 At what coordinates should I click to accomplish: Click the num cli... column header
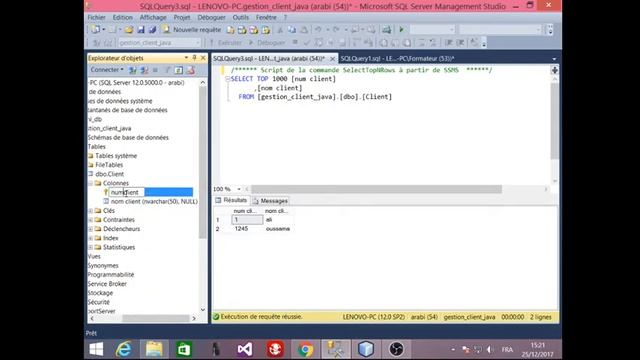coord(247,211)
